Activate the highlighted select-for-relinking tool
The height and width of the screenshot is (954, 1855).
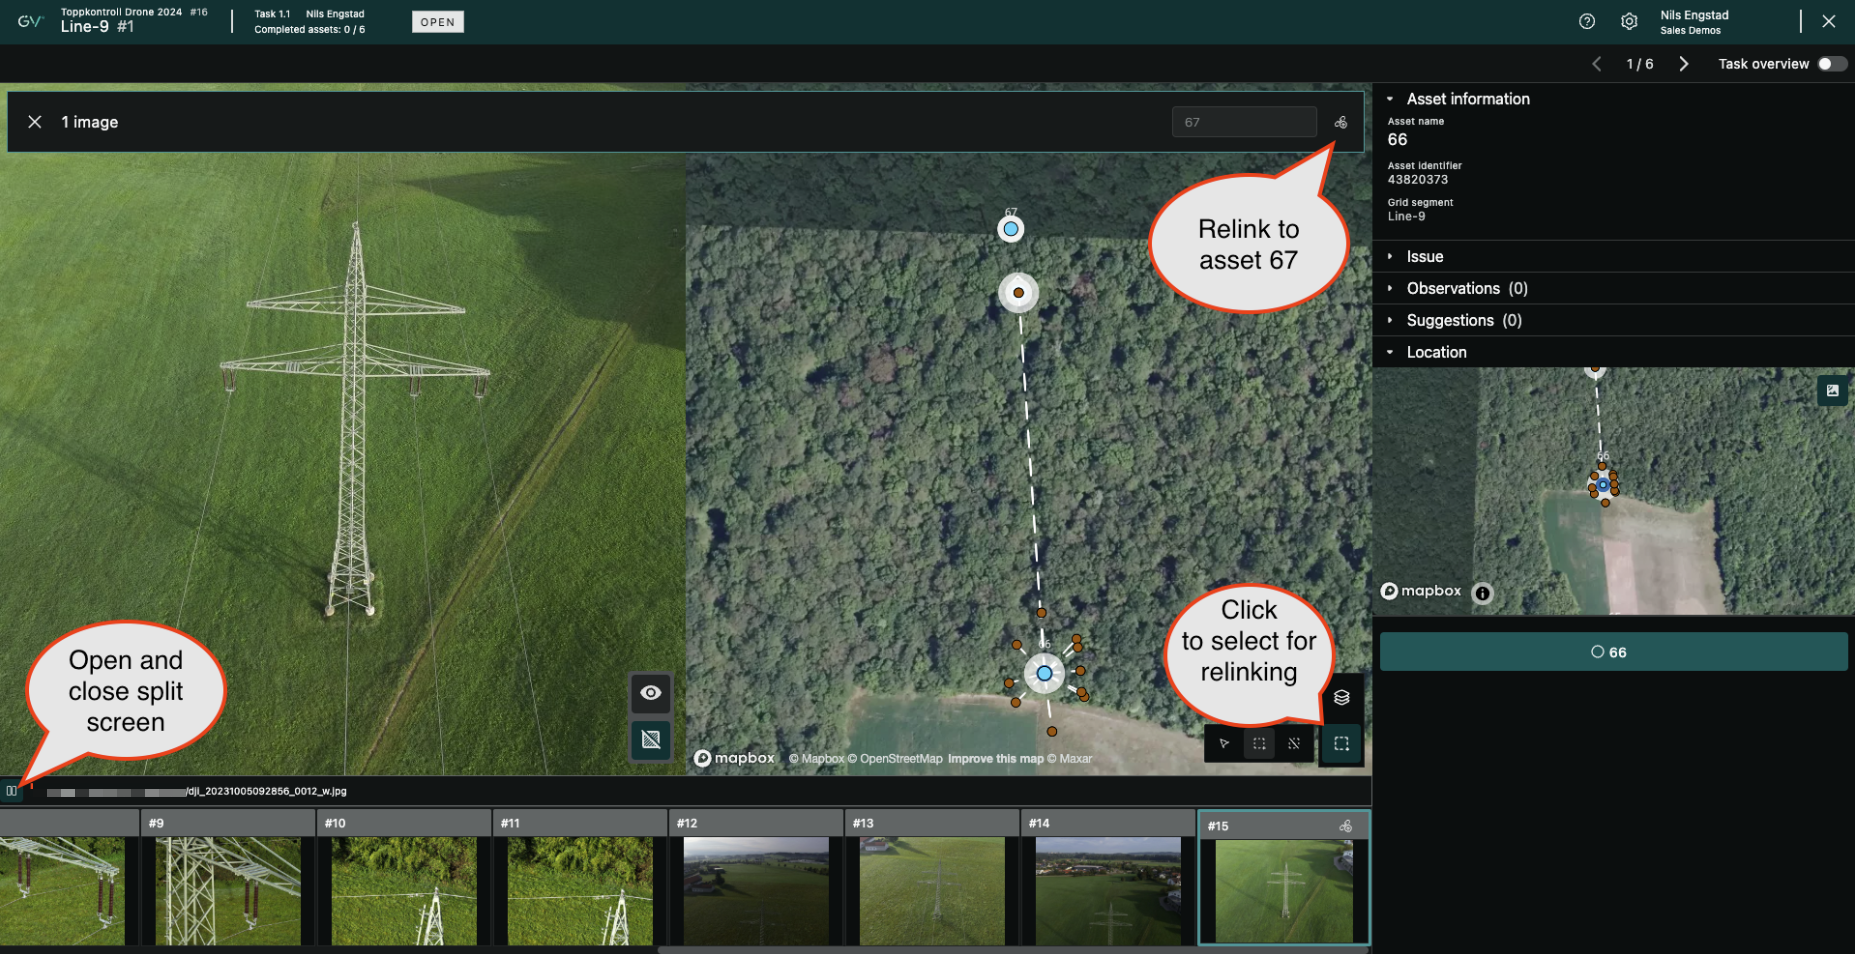click(1341, 744)
